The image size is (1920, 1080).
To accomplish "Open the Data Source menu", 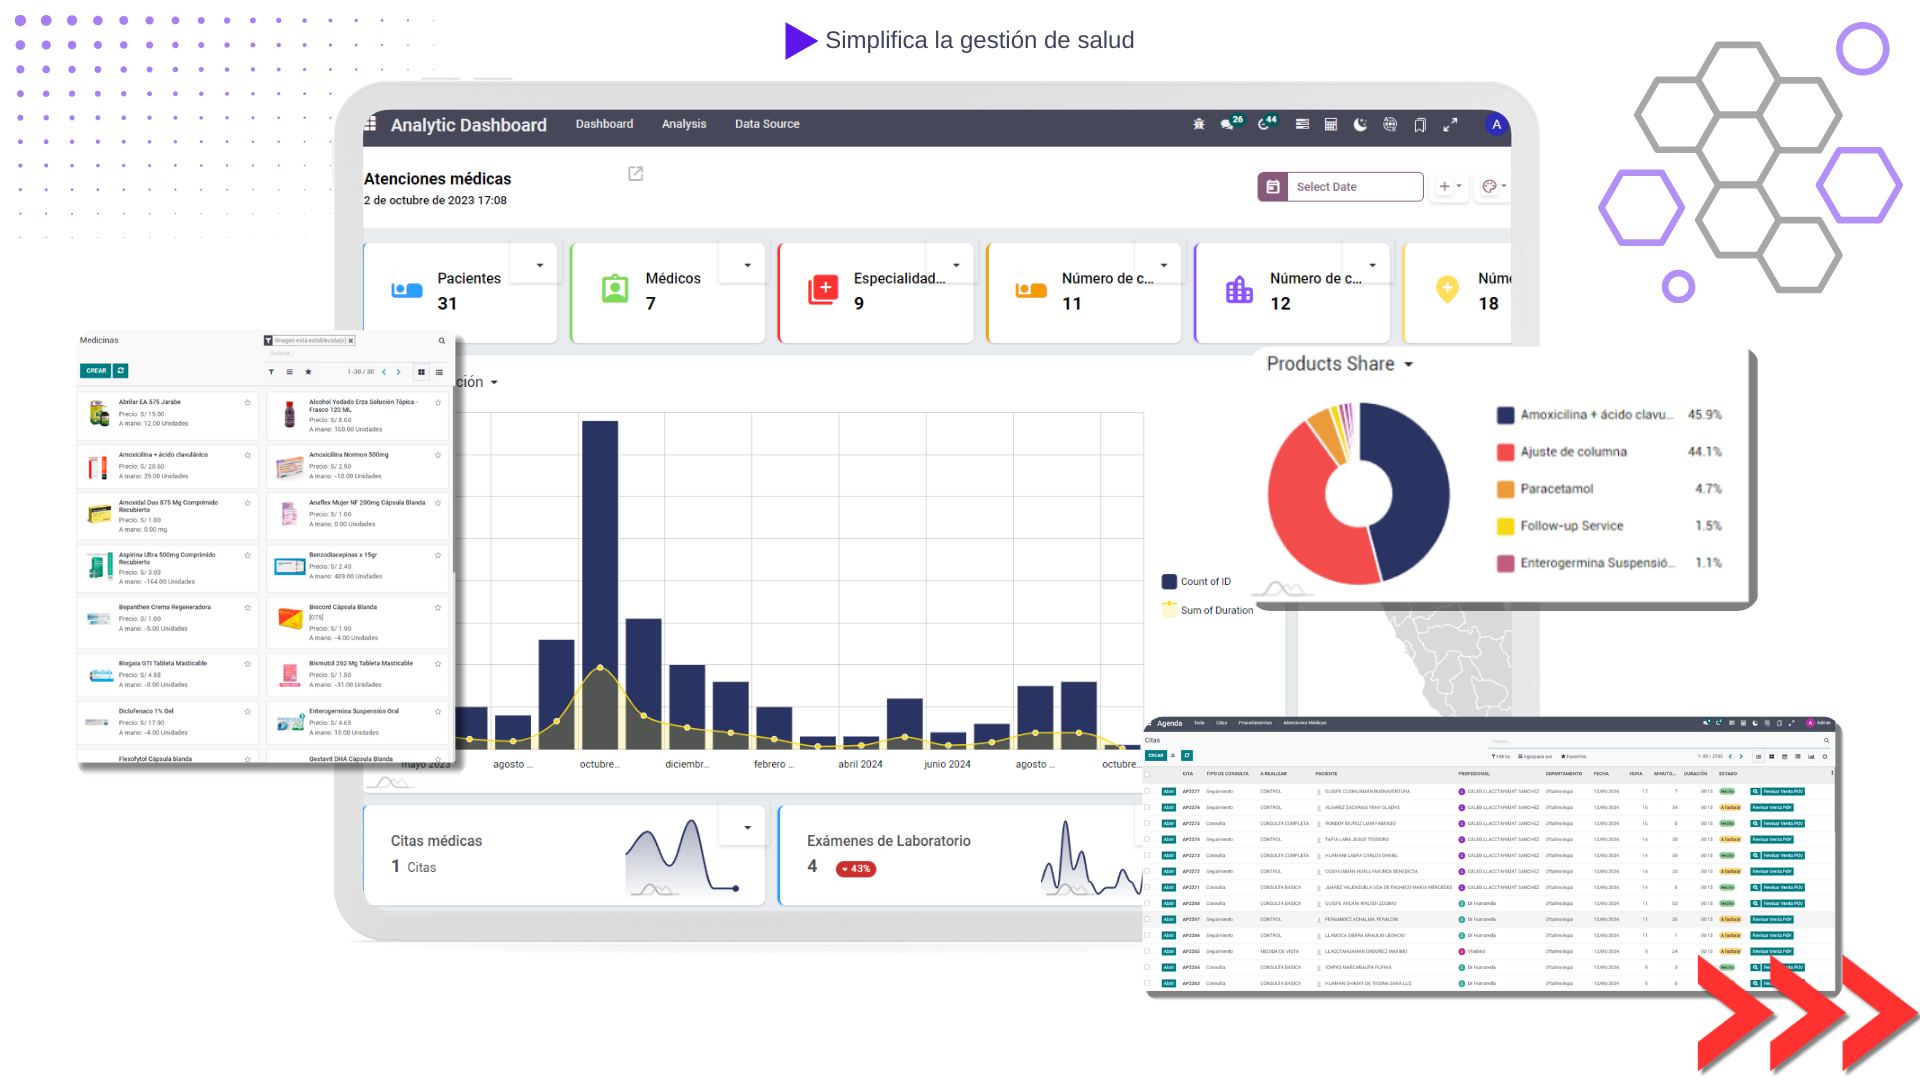I will coord(767,124).
